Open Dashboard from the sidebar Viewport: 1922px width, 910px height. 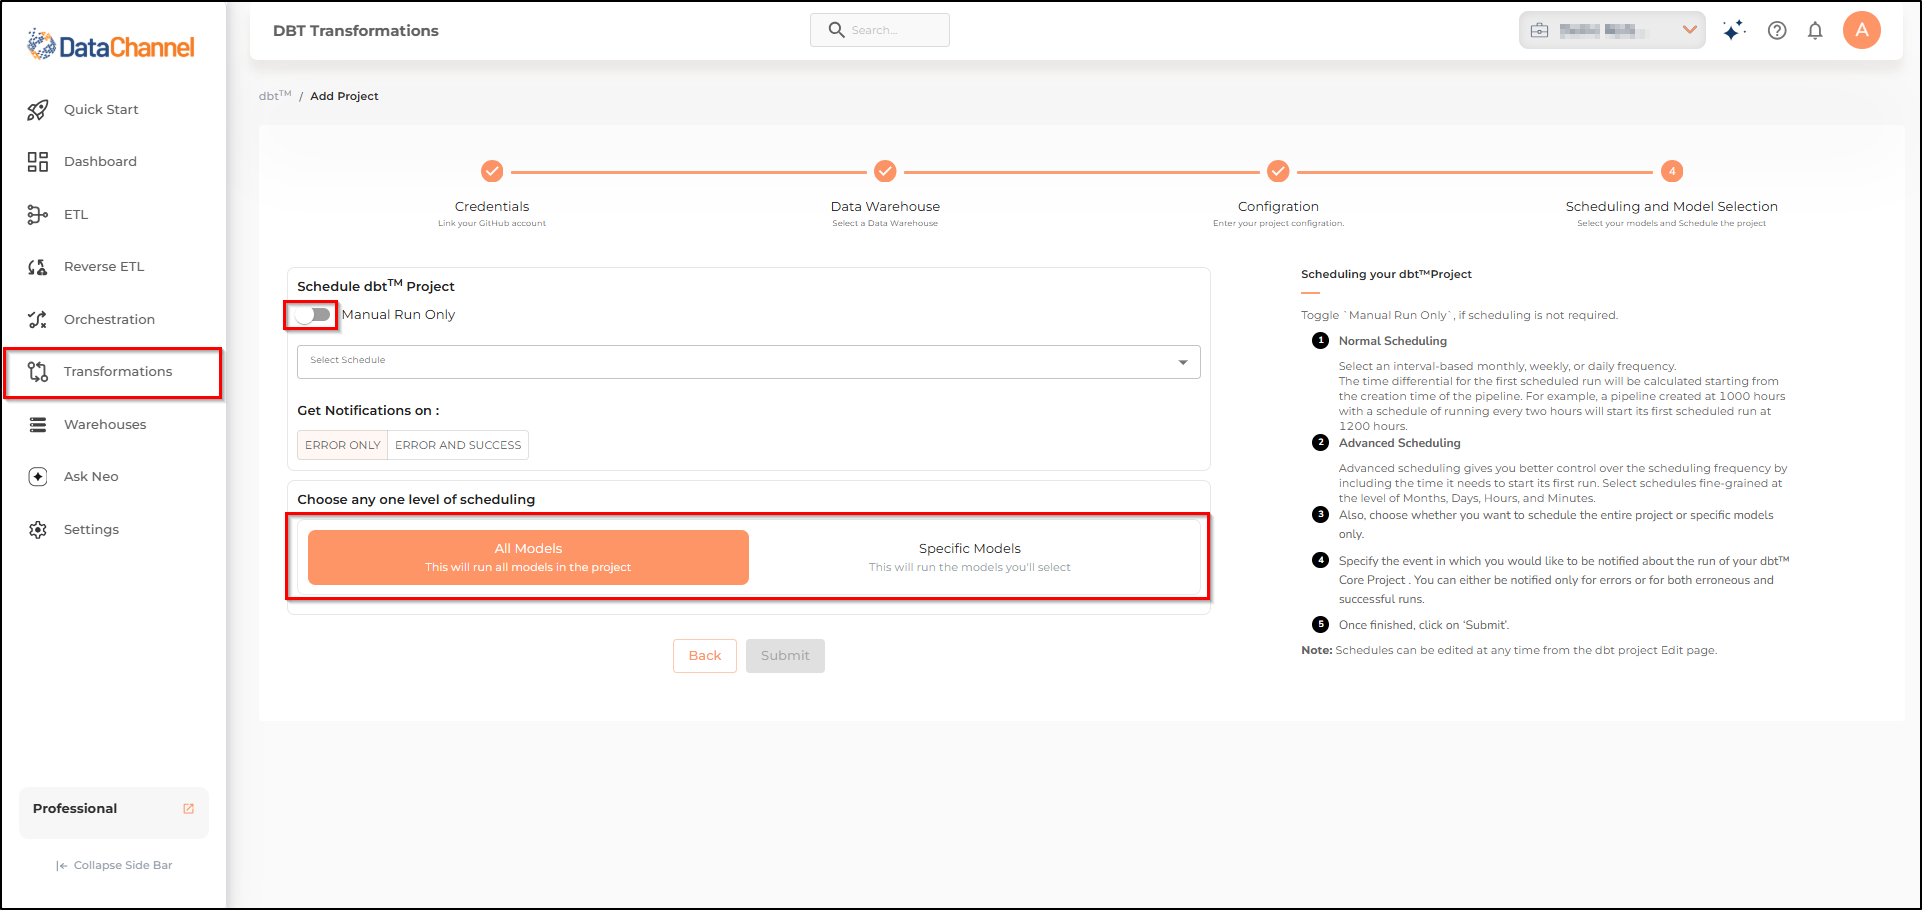click(x=100, y=162)
